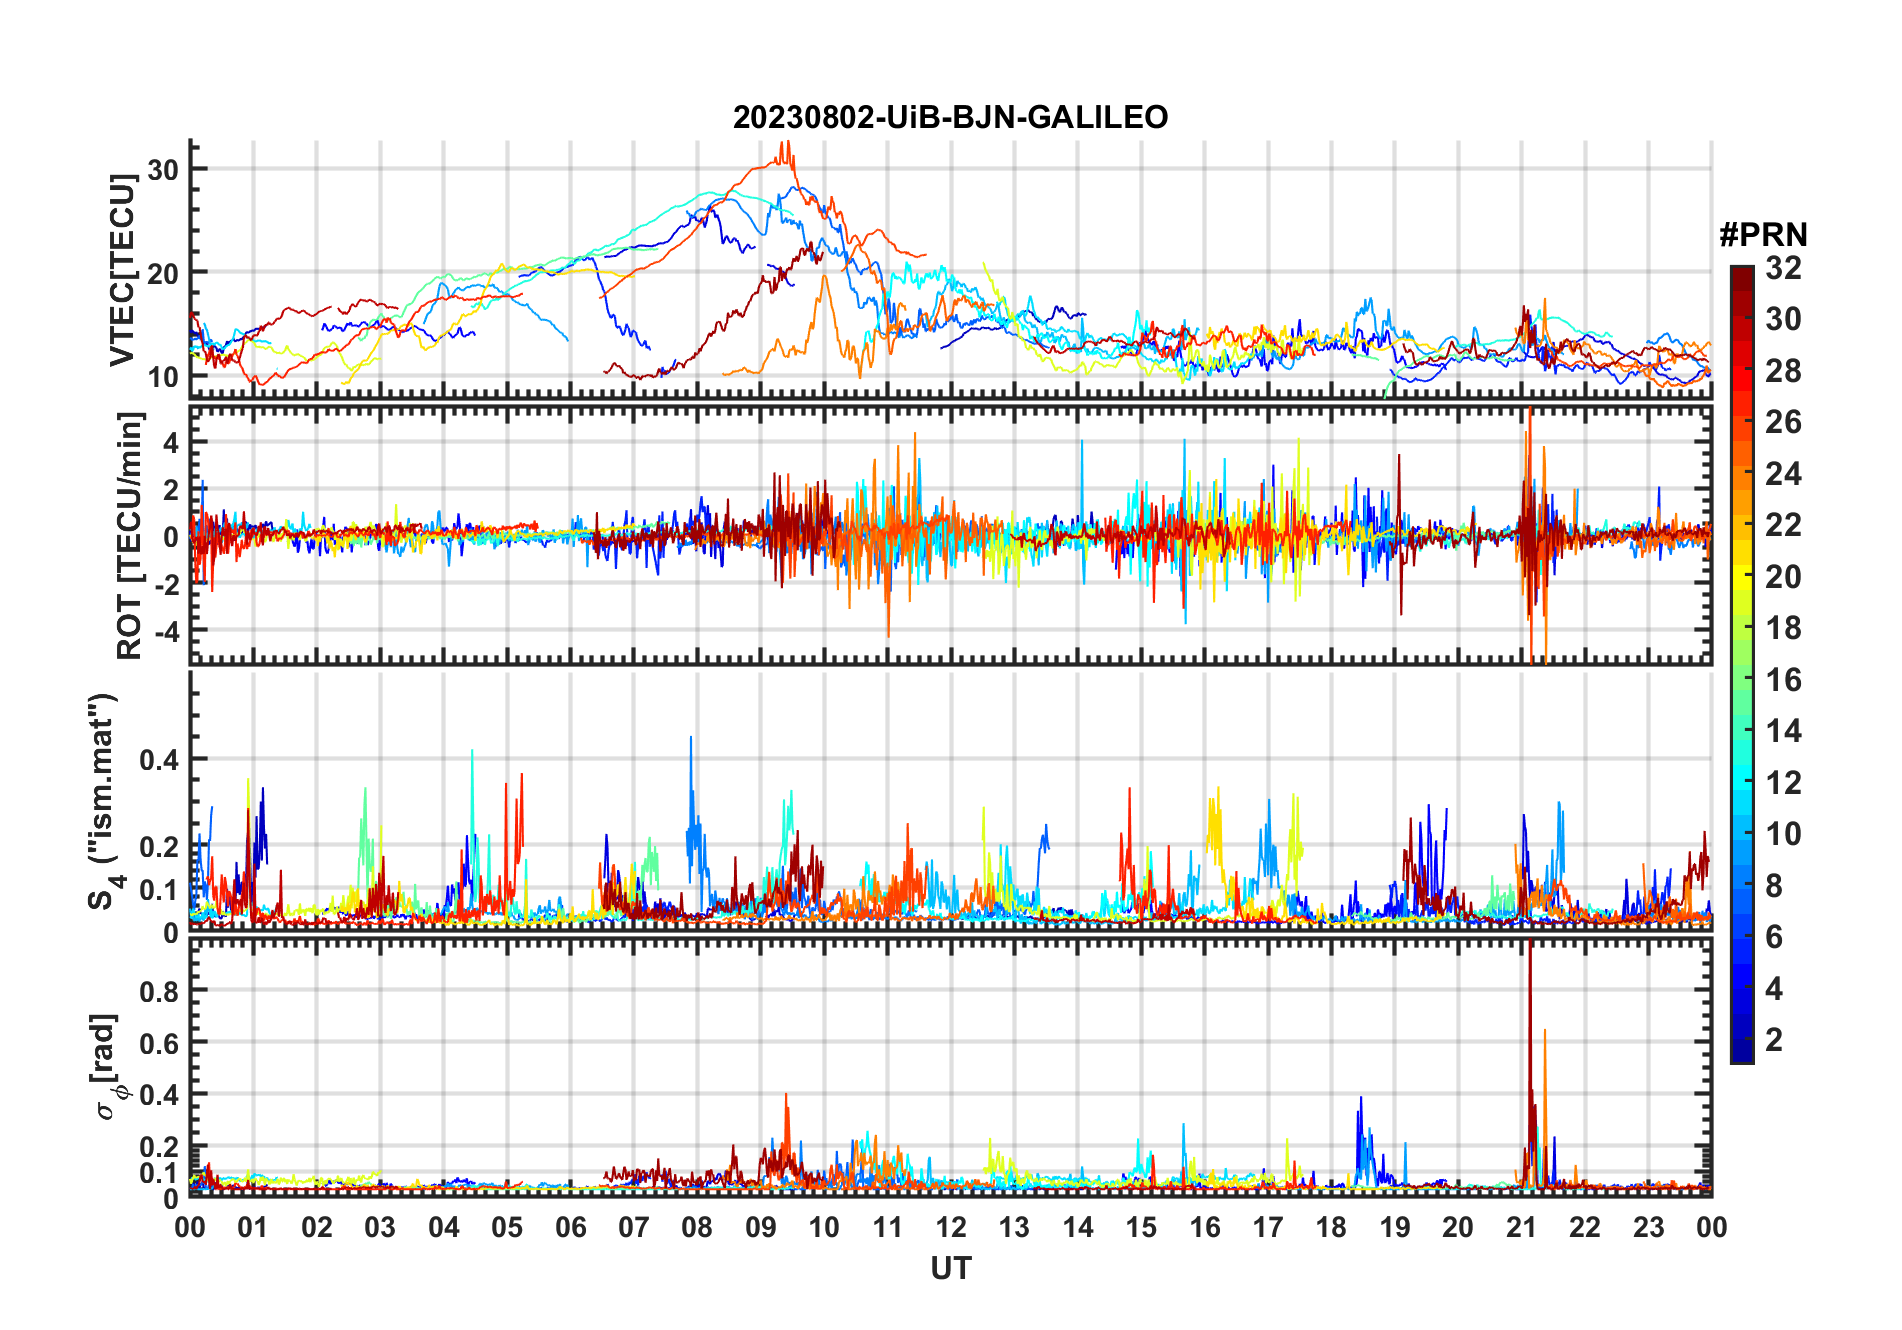Select the -2 tick label on the ROT axis
The height and width of the screenshot is (1330, 1902).
coord(165,585)
